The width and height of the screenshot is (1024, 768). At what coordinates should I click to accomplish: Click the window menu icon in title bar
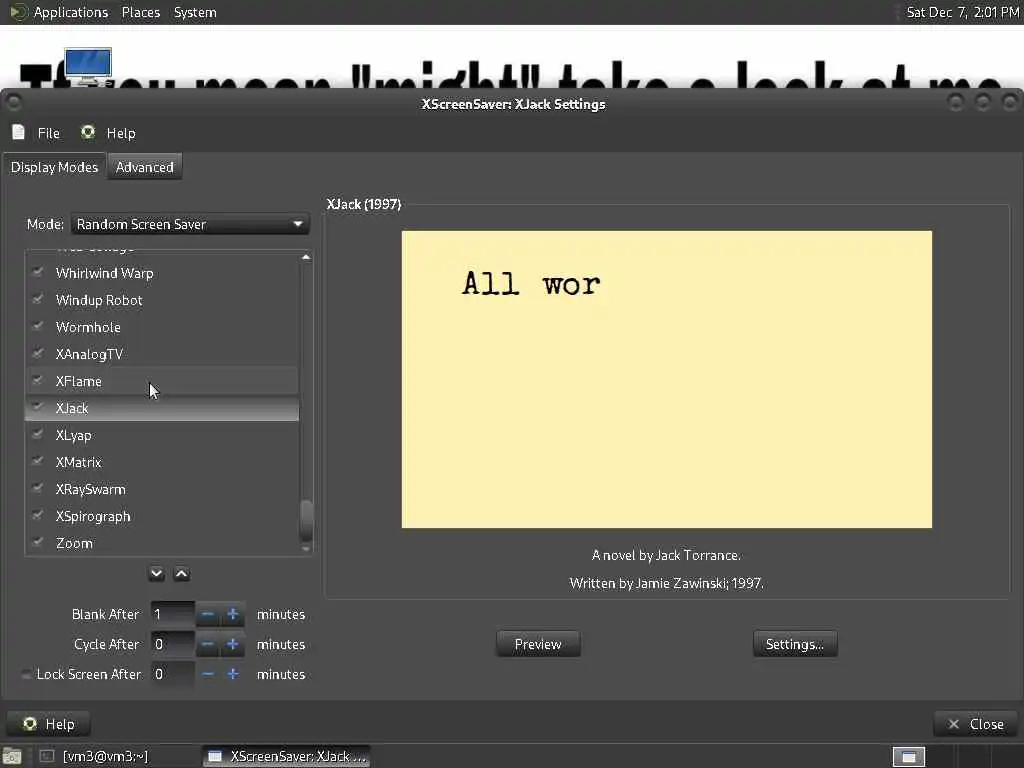pyautogui.click(x=13, y=103)
